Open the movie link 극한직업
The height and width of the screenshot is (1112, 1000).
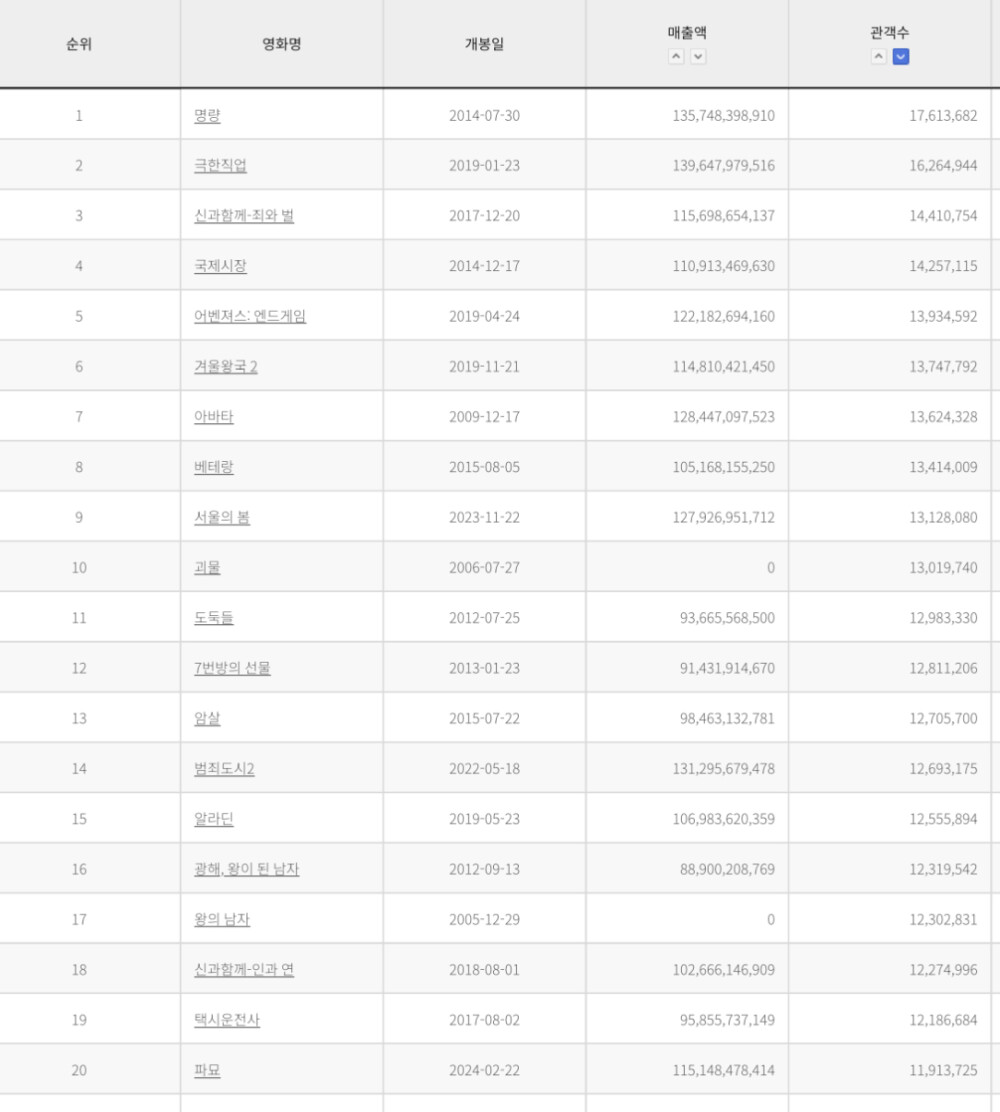(x=220, y=165)
